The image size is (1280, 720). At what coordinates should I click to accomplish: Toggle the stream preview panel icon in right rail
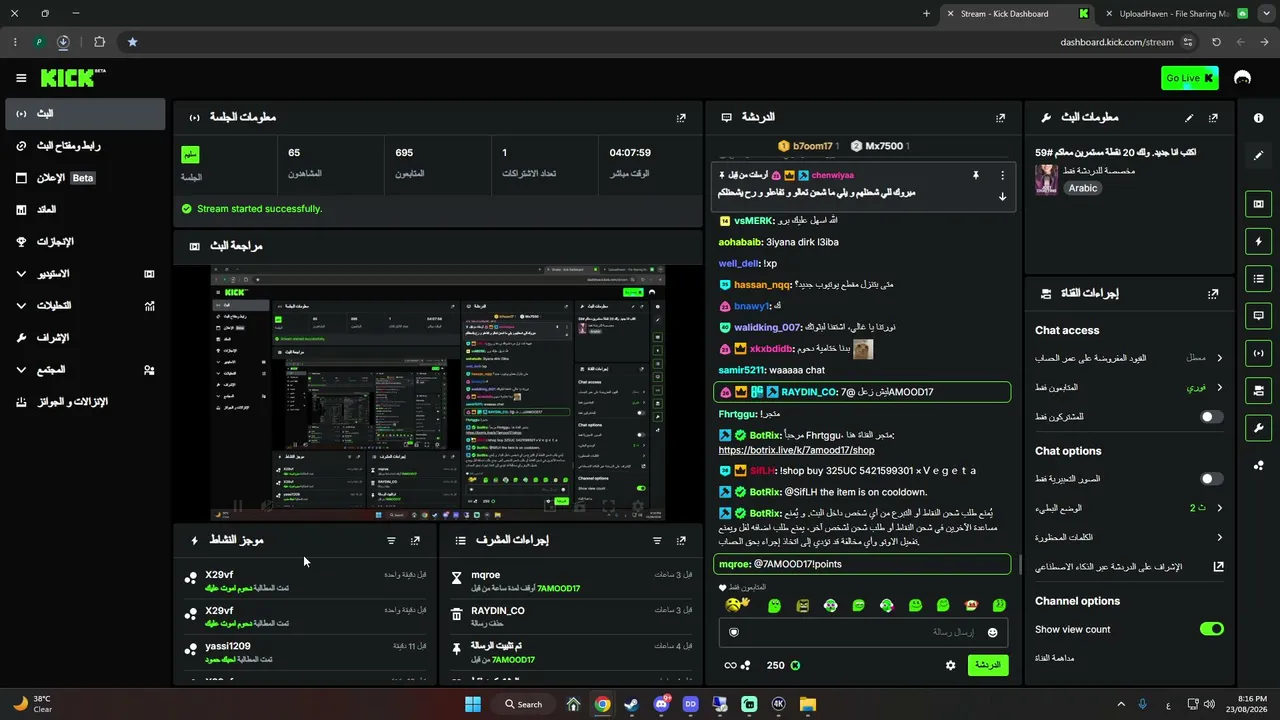(1258, 204)
